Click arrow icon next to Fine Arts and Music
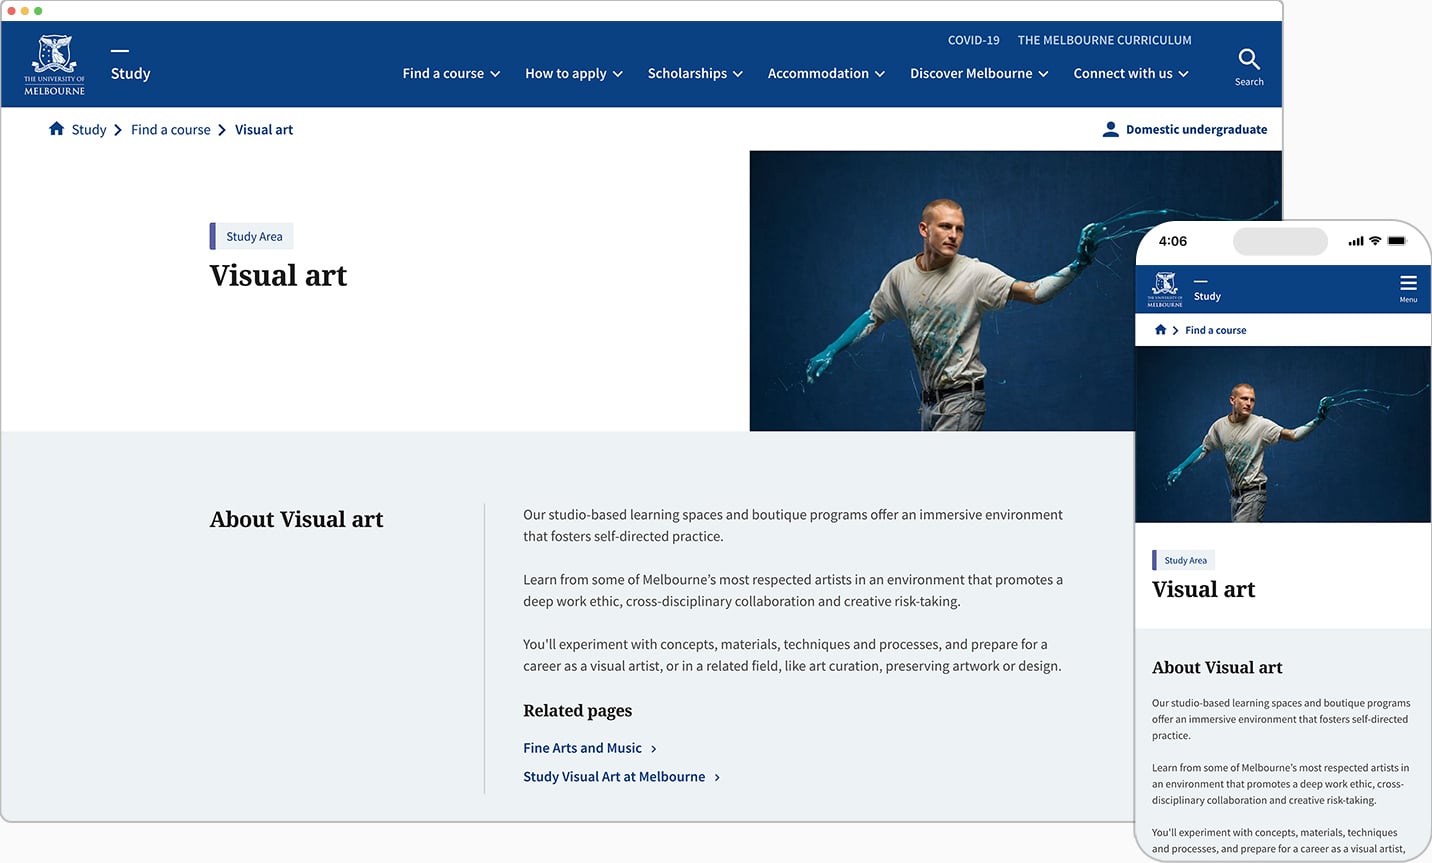Image resolution: width=1432 pixels, height=863 pixels. point(654,749)
